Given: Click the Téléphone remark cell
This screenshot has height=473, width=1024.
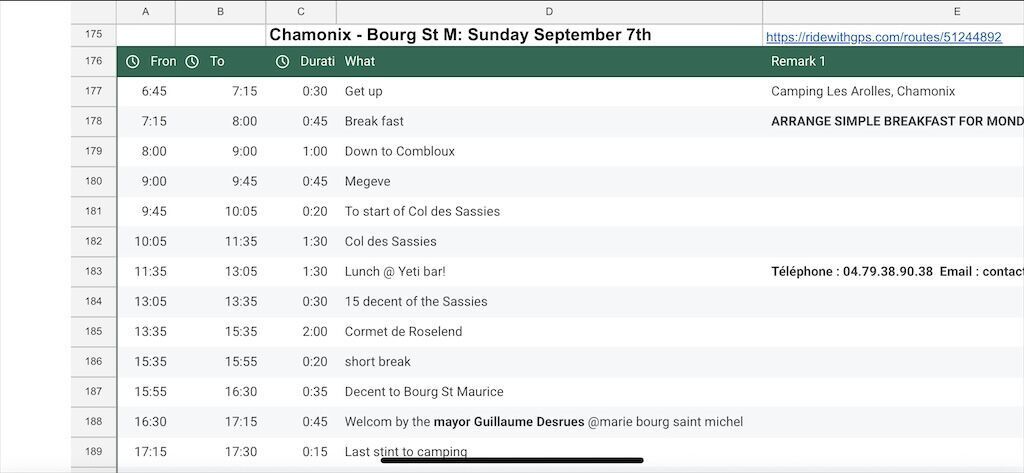Looking at the screenshot, I should (892, 272).
